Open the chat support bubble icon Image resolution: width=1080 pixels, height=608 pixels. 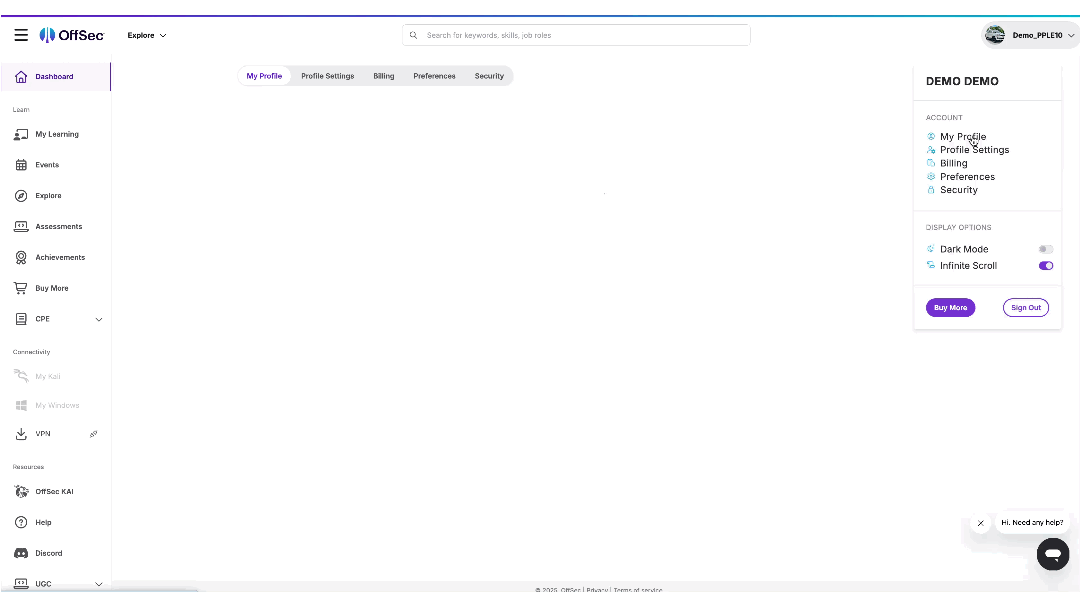[x=1052, y=553]
